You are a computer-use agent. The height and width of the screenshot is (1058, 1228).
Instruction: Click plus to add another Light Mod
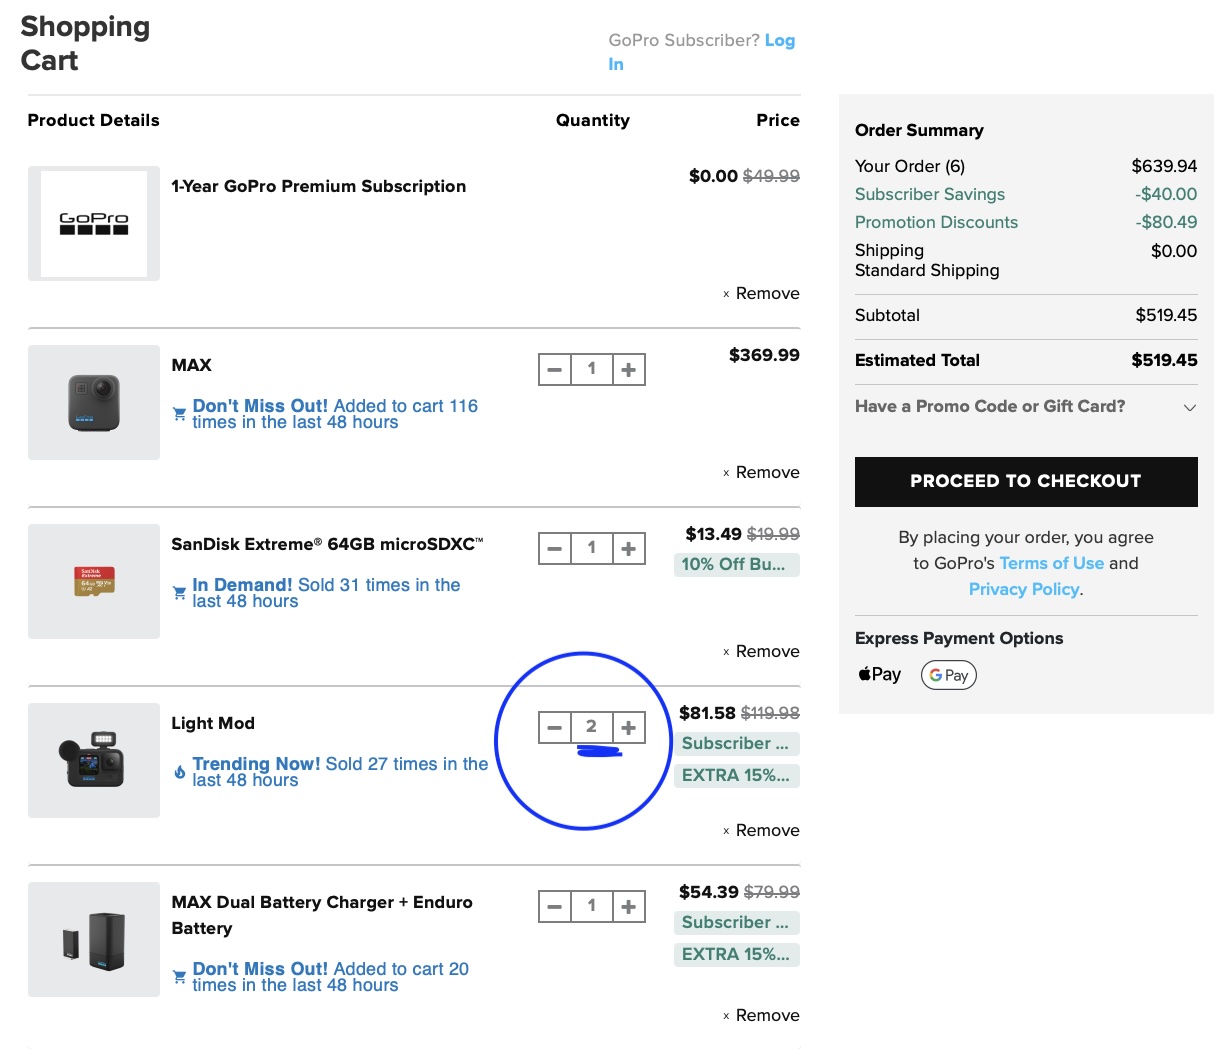click(x=628, y=728)
